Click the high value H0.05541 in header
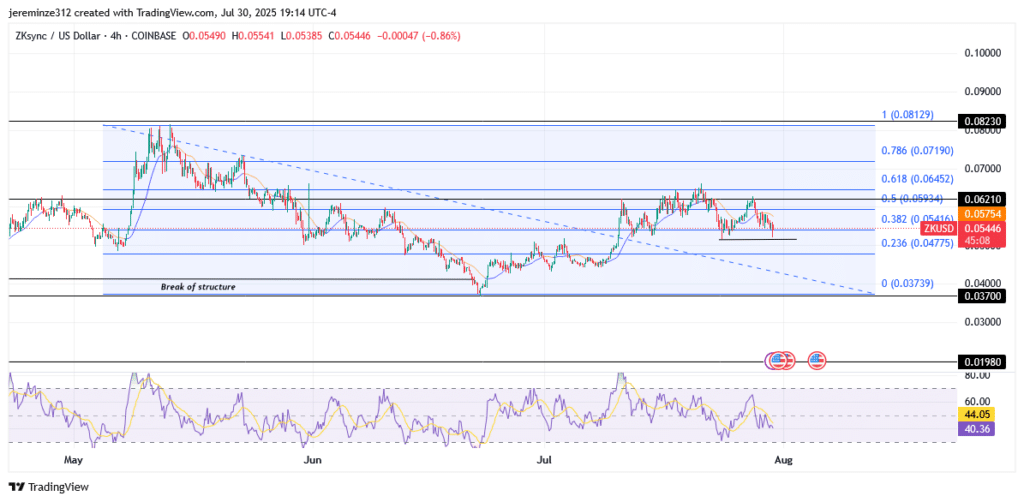The image size is (1024, 502). click(253, 37)
